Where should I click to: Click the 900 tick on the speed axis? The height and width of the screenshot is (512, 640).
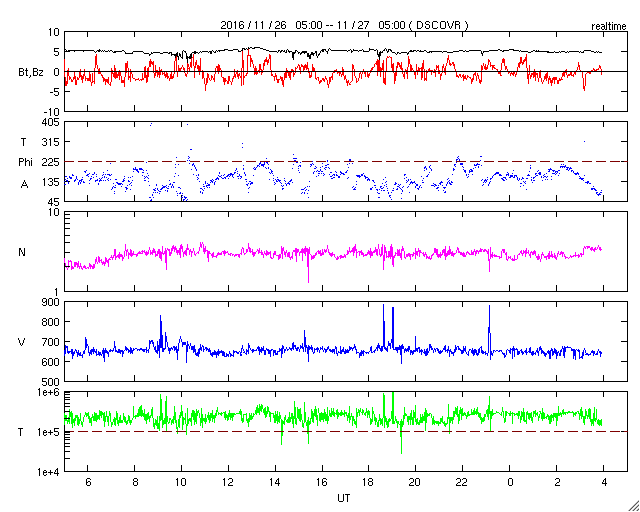click(52, 302)
